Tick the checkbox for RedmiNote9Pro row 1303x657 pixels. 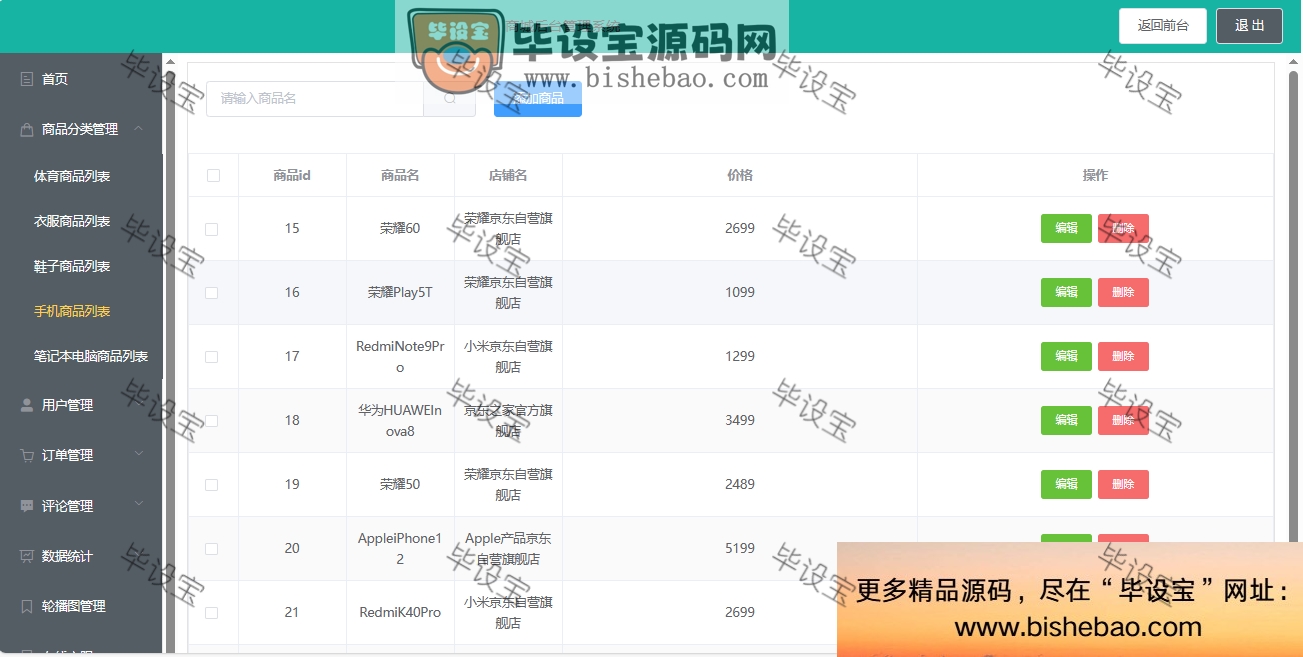click(211, 357)
